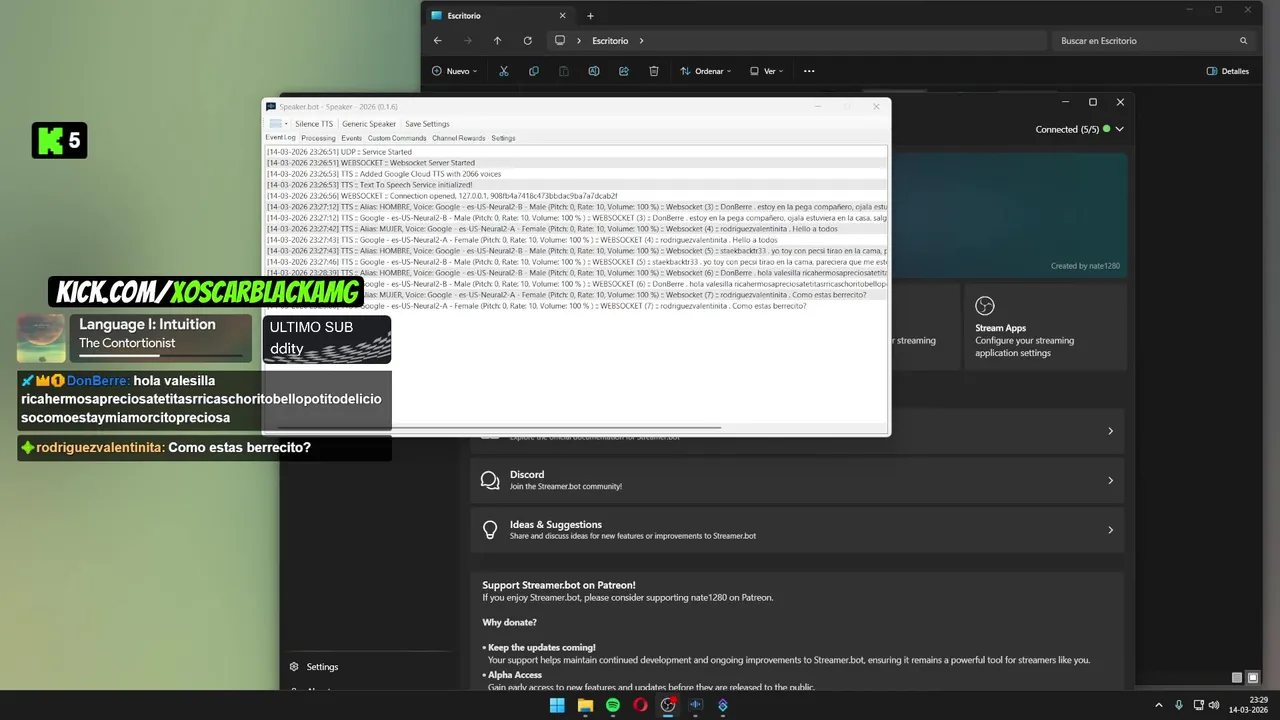Switch to the Processing tab

click(x=318, y=138)
